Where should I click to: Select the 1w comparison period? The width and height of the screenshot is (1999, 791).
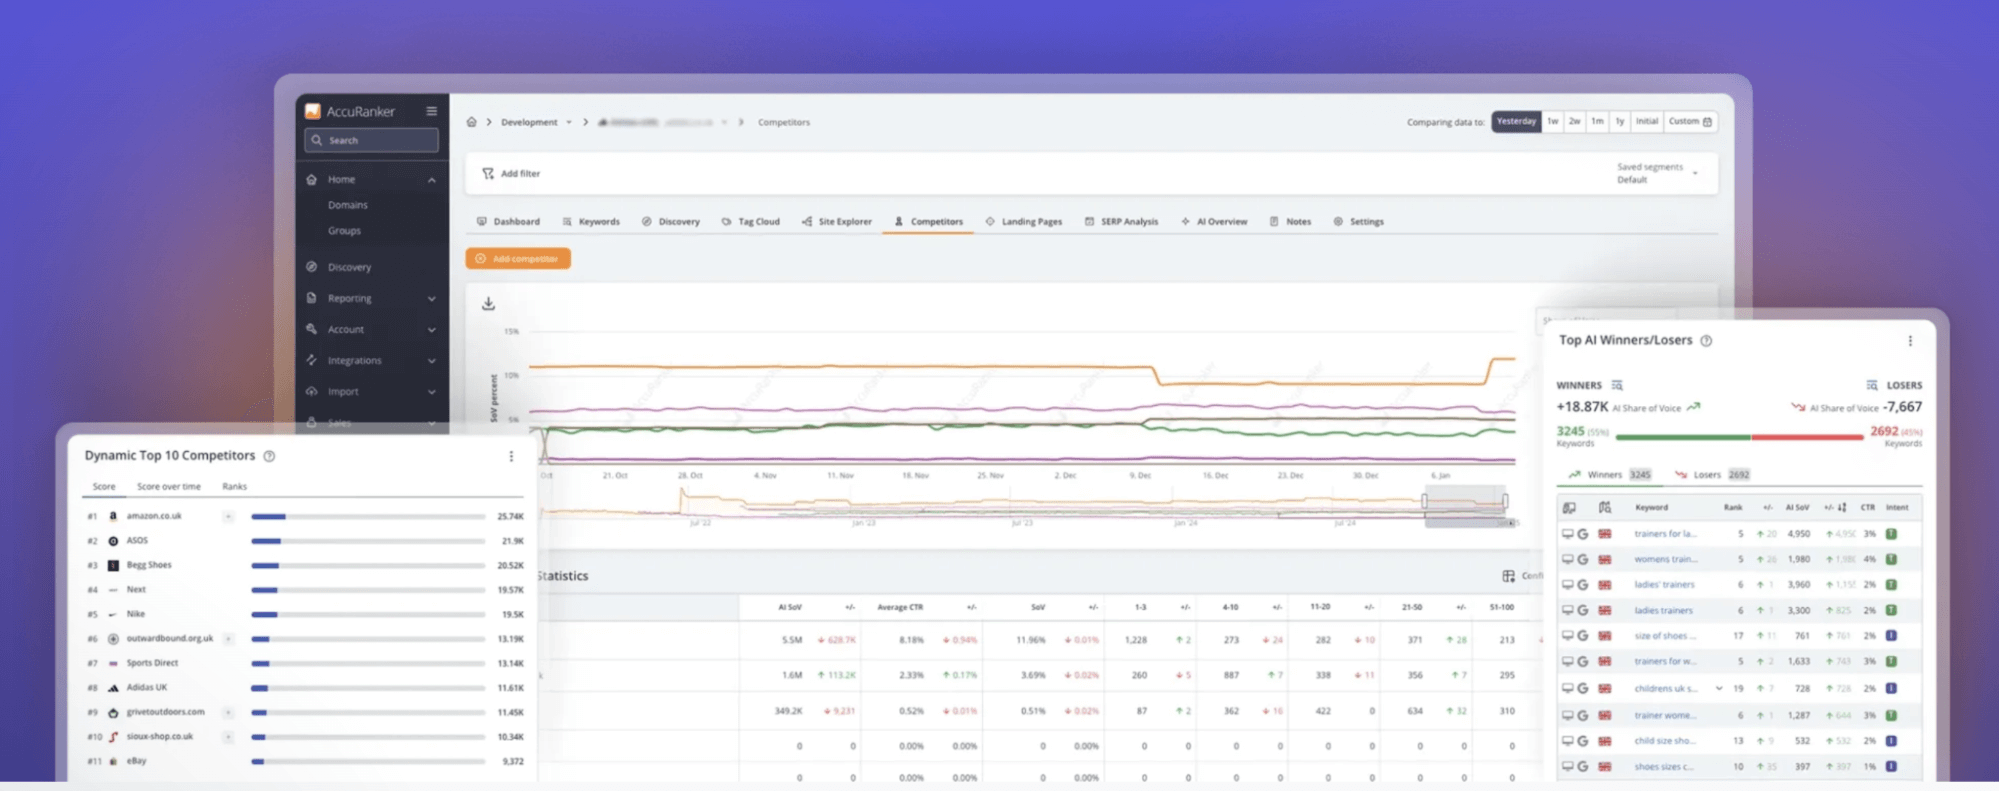[x=1553, y=121]
